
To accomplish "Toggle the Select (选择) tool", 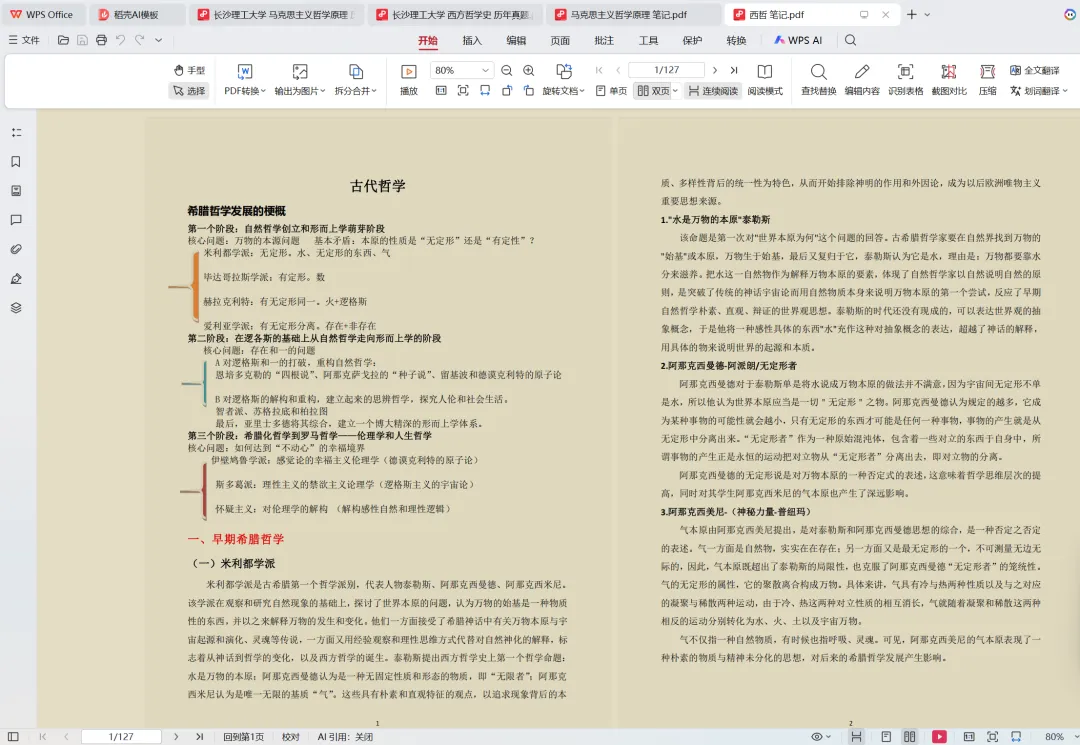I will (x=189, y=90).
